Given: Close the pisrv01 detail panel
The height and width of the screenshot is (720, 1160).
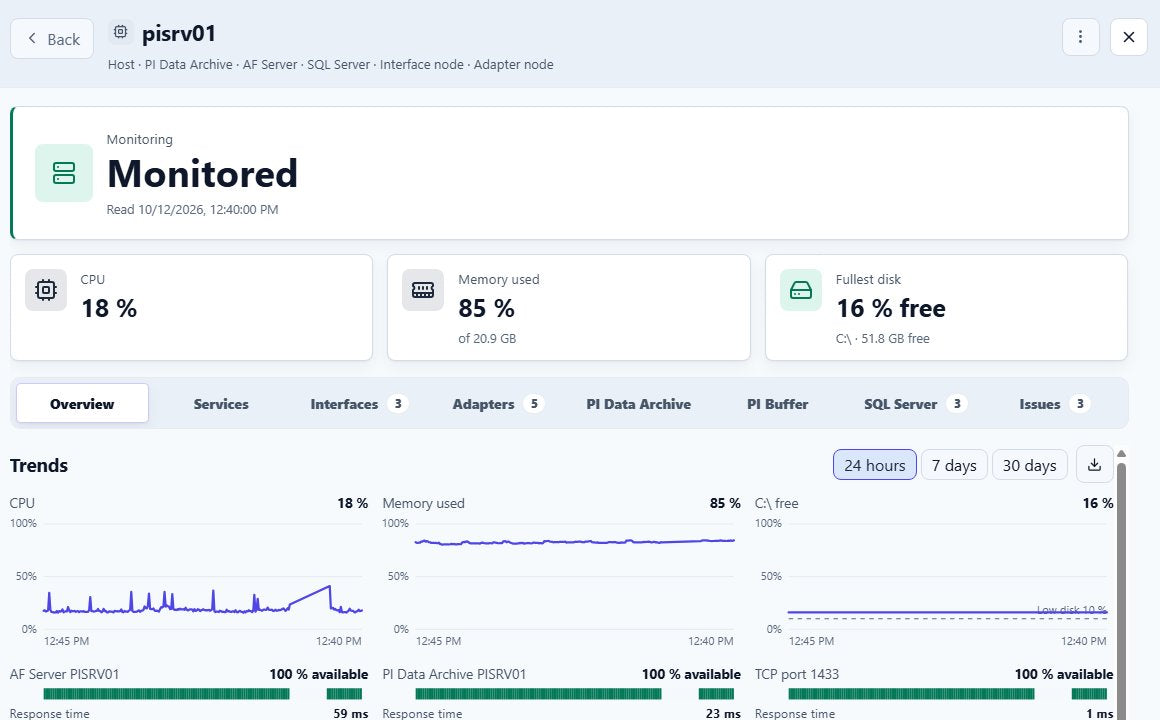Looking at the screenshot, I should [x=1128, y=37].
